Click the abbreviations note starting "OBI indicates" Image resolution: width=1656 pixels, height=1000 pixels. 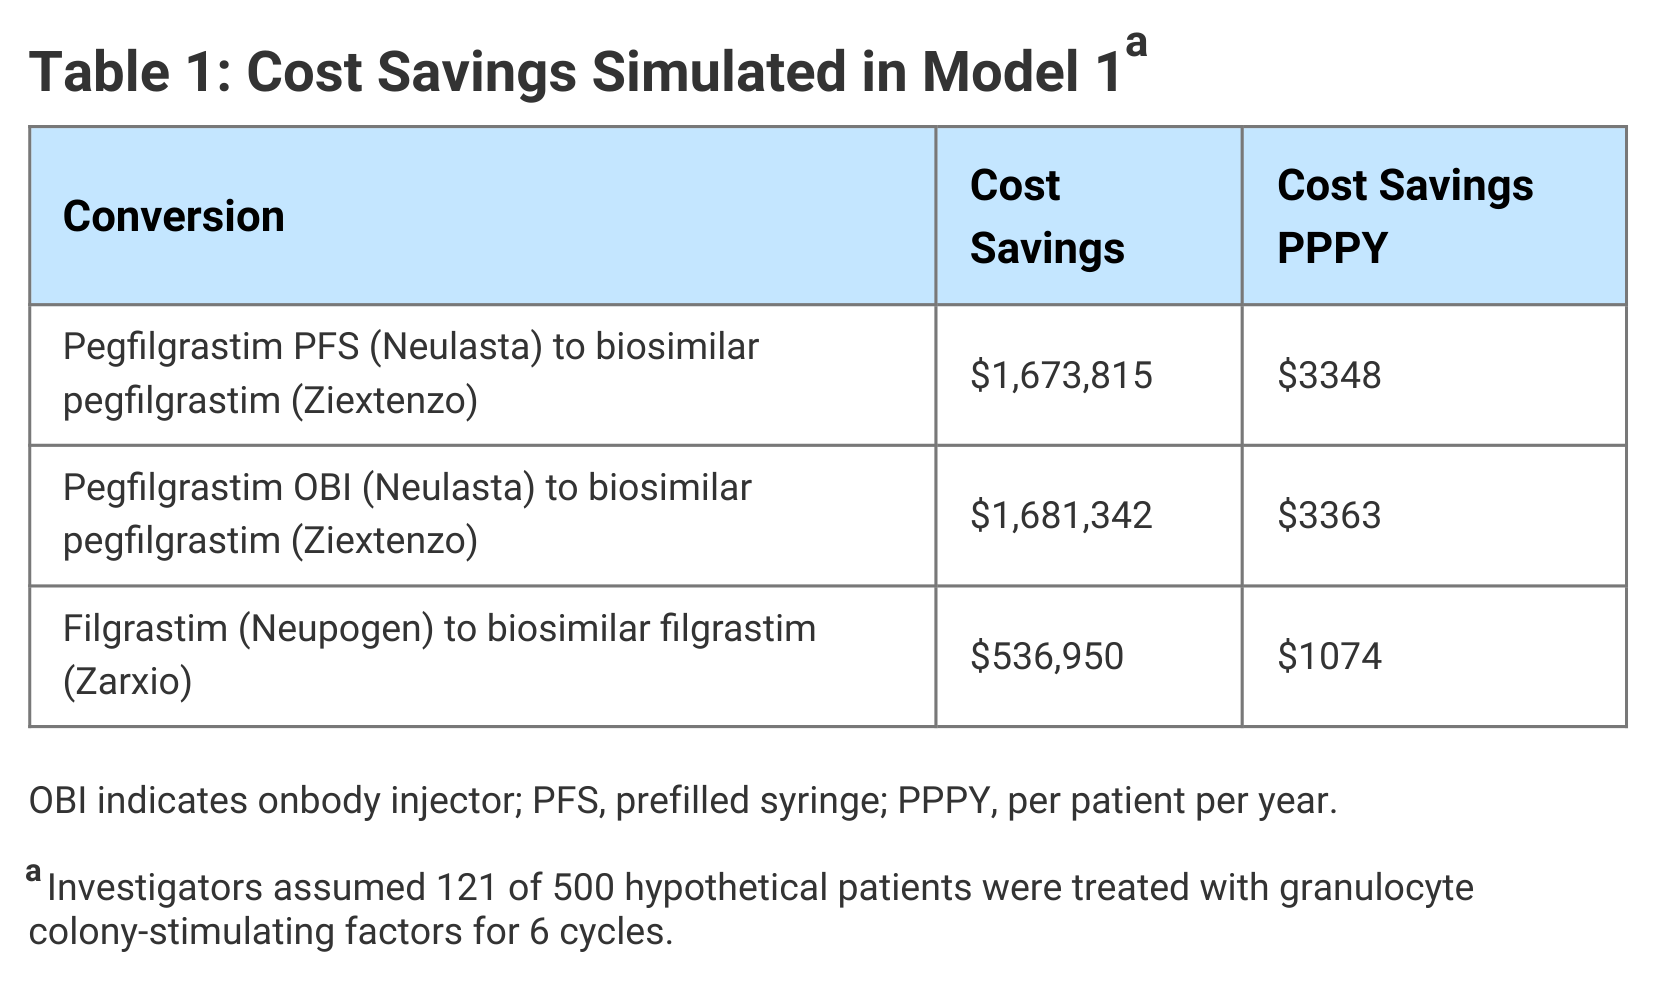[x=682, y=800]
